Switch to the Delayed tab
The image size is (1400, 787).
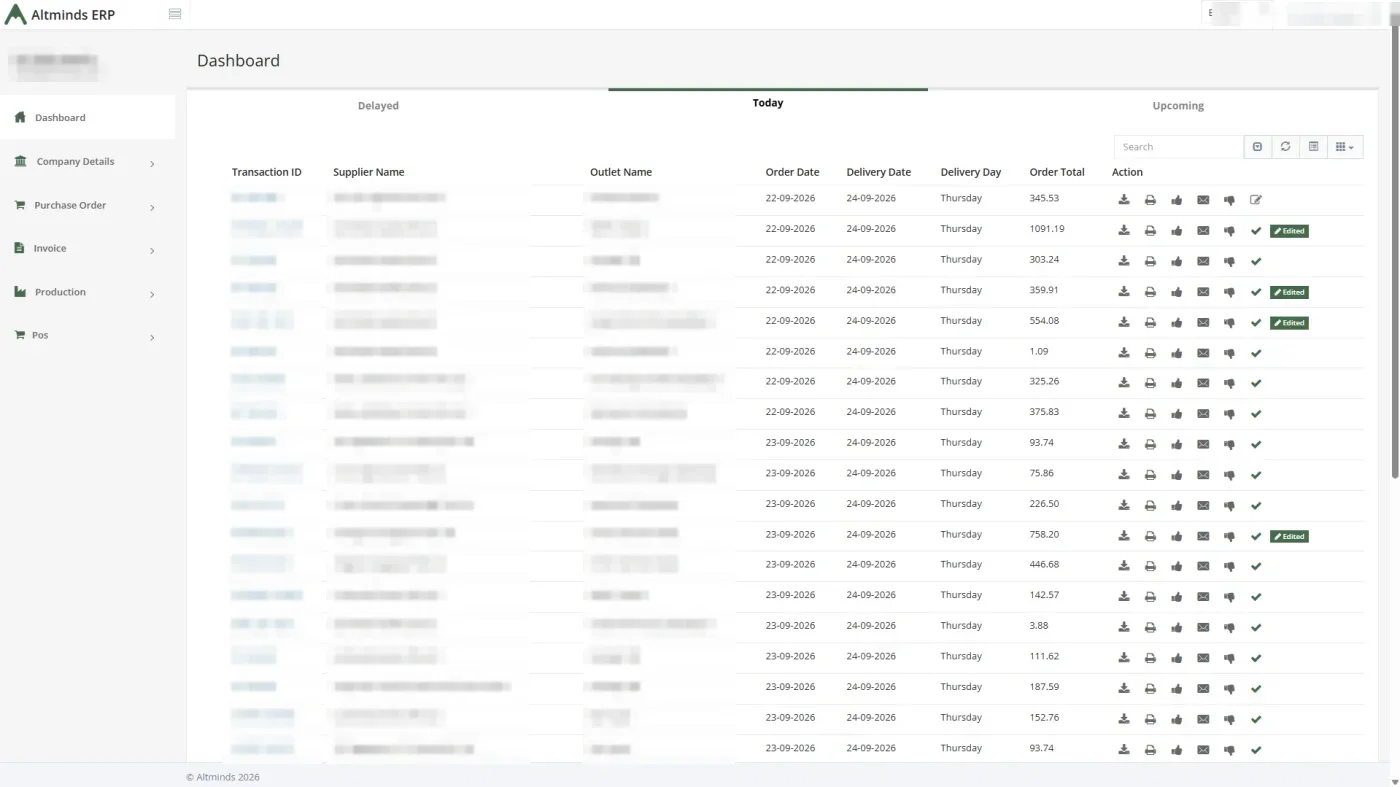click(x=378, y=106)
